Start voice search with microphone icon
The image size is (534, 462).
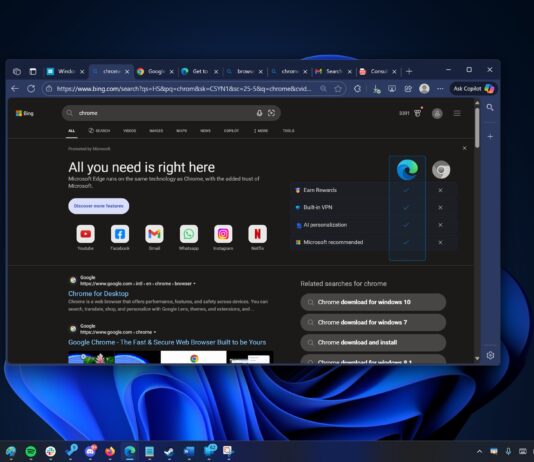(x=259, y=113)
